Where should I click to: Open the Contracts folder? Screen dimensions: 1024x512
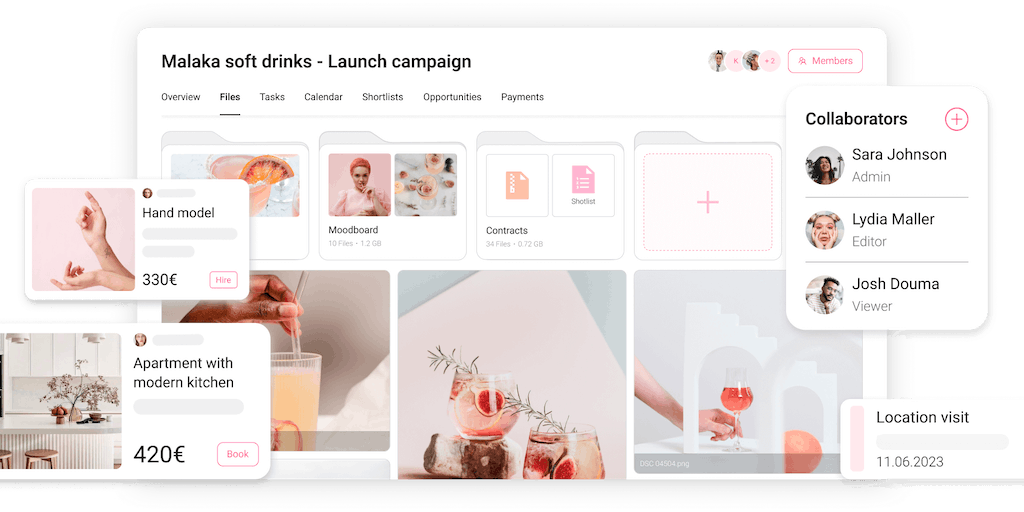click(x=550, y=196)
